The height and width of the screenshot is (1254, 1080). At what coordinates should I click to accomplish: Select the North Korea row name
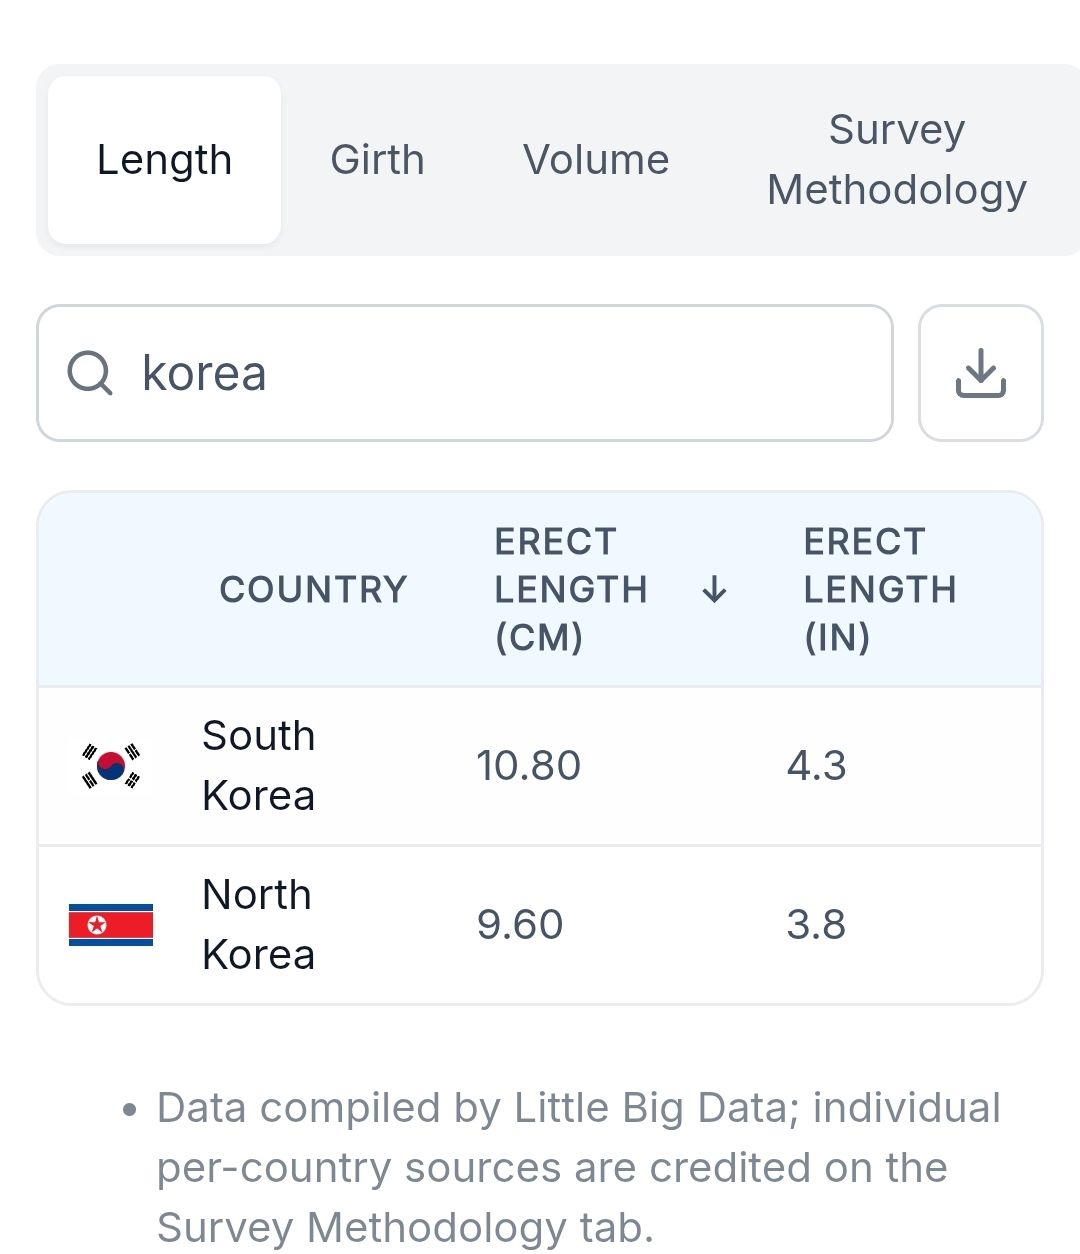coord(258,925)
